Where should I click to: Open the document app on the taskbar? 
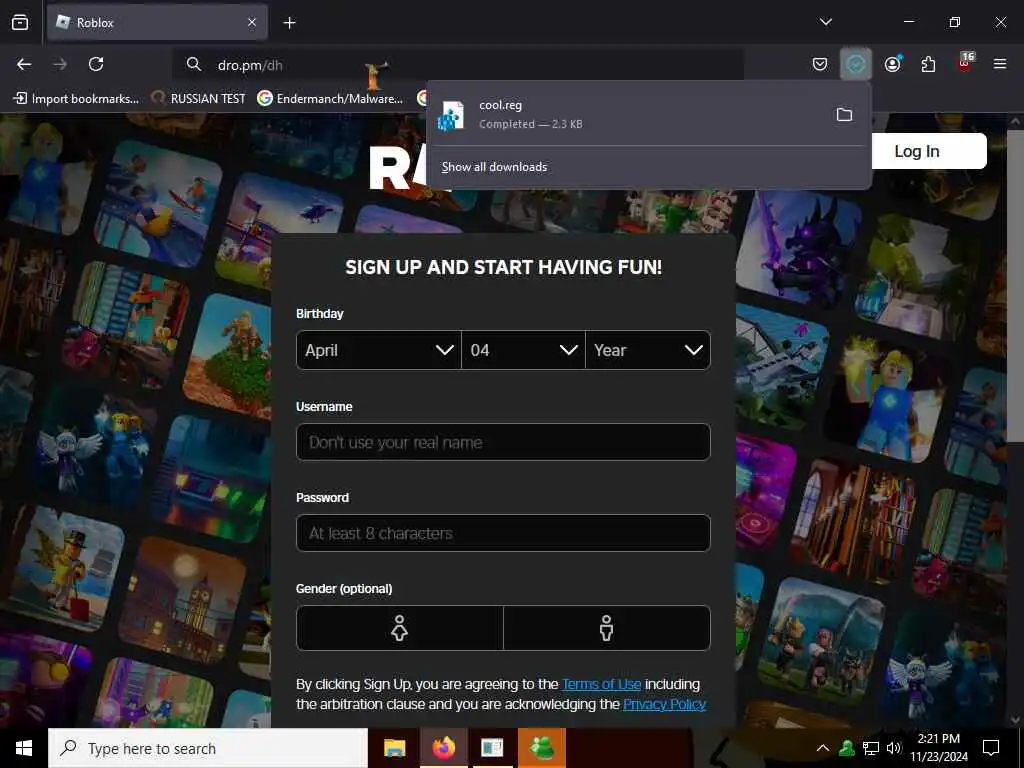tap(492, 748)
